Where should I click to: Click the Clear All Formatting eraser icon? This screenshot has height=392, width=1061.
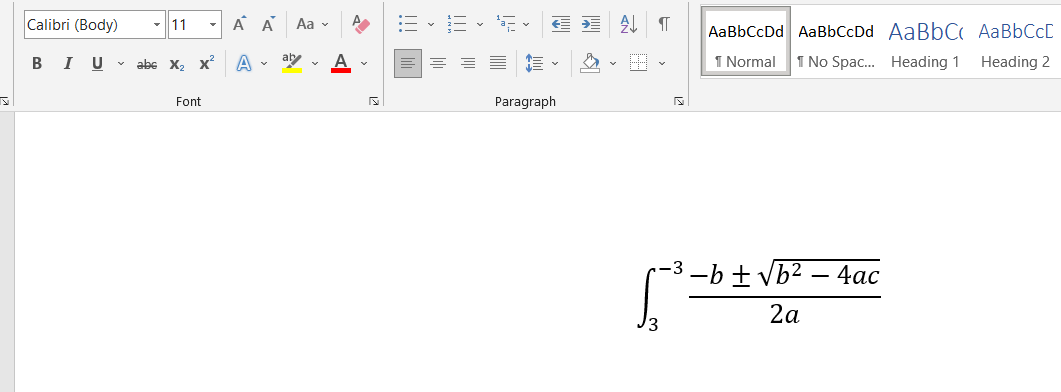[361, 24]
